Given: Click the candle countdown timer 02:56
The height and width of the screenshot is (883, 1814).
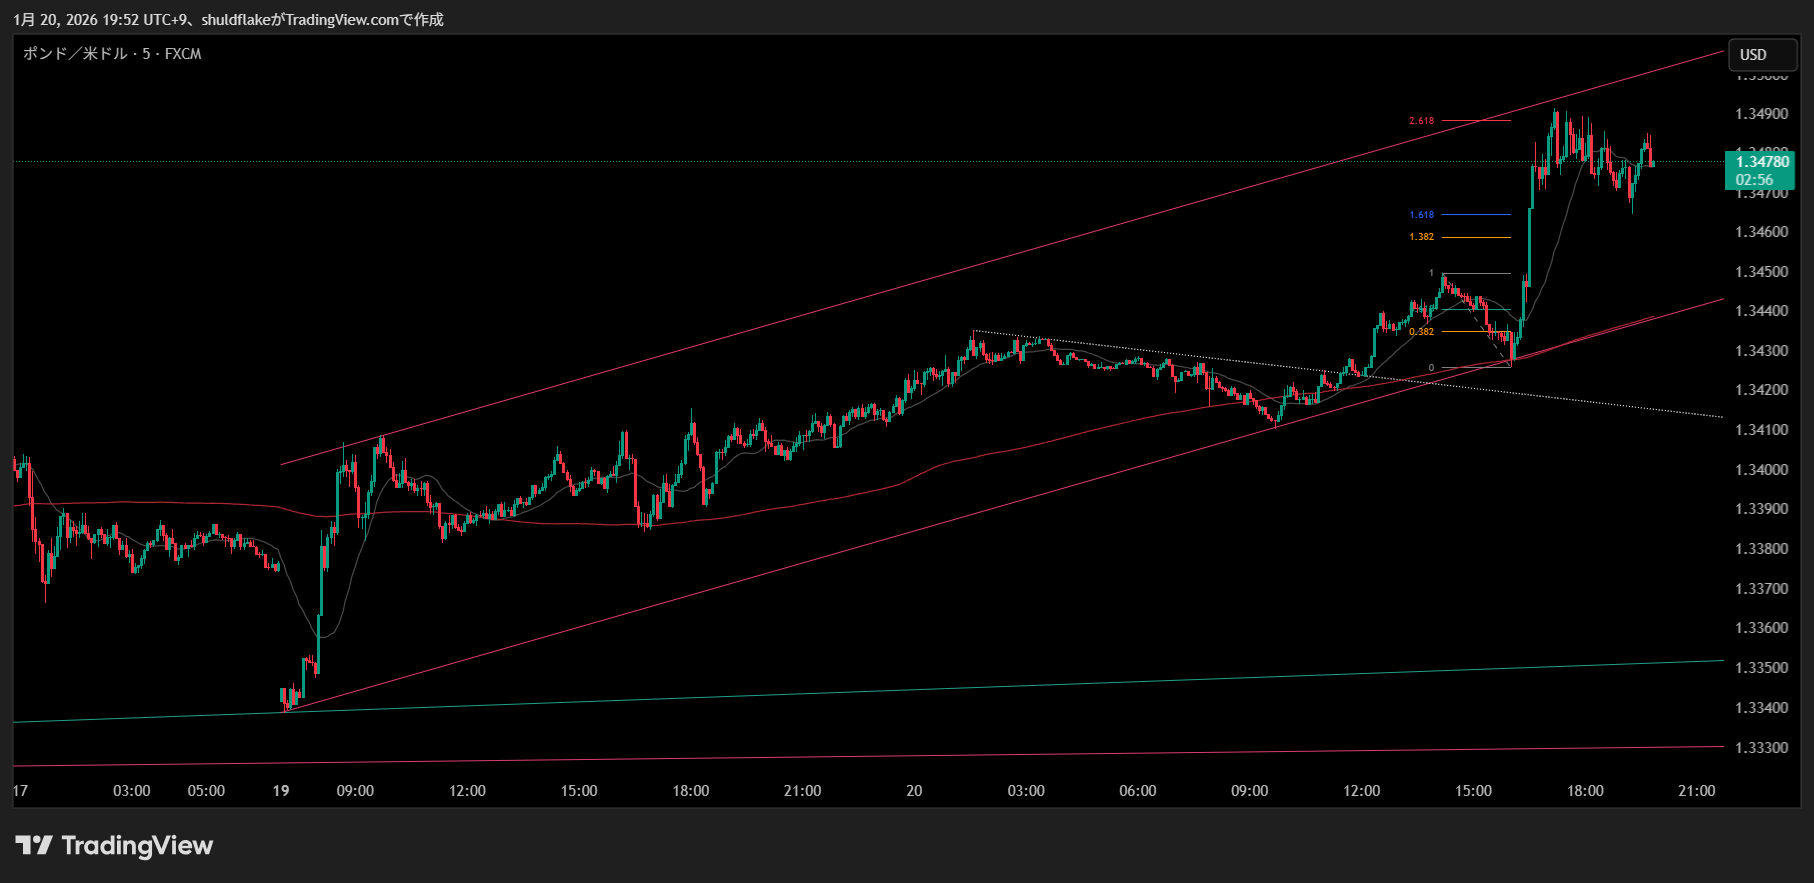Looking at the screenshot, I should [1754, 180].
